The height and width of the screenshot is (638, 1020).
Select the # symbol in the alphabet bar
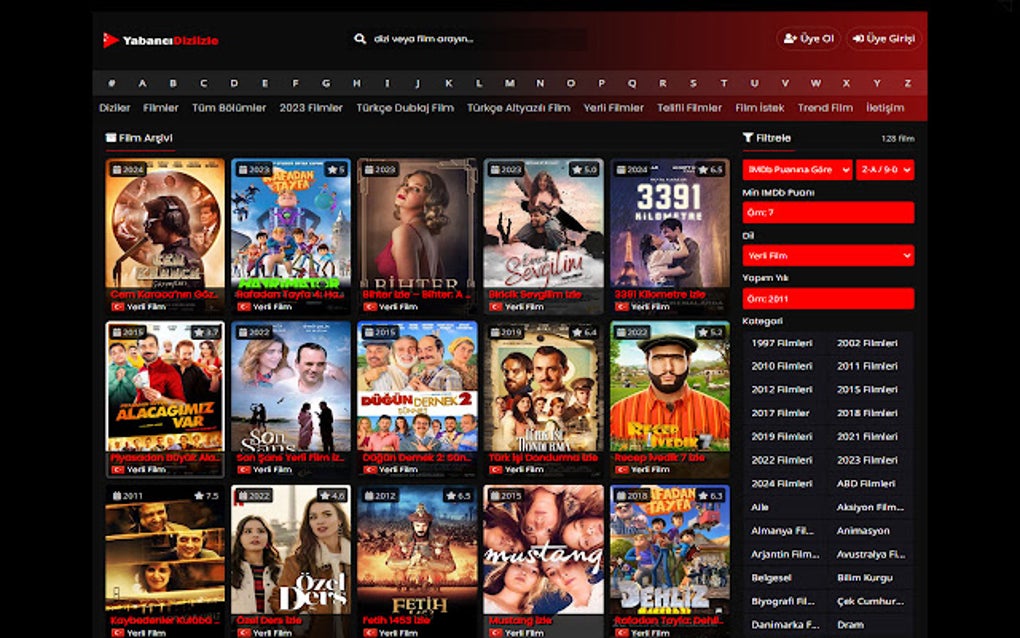tap(111, 83)
